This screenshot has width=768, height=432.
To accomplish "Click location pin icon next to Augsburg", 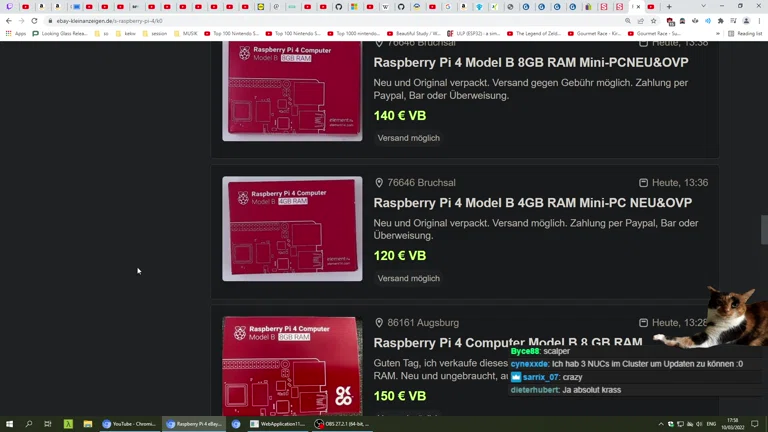I will (379, 323).
